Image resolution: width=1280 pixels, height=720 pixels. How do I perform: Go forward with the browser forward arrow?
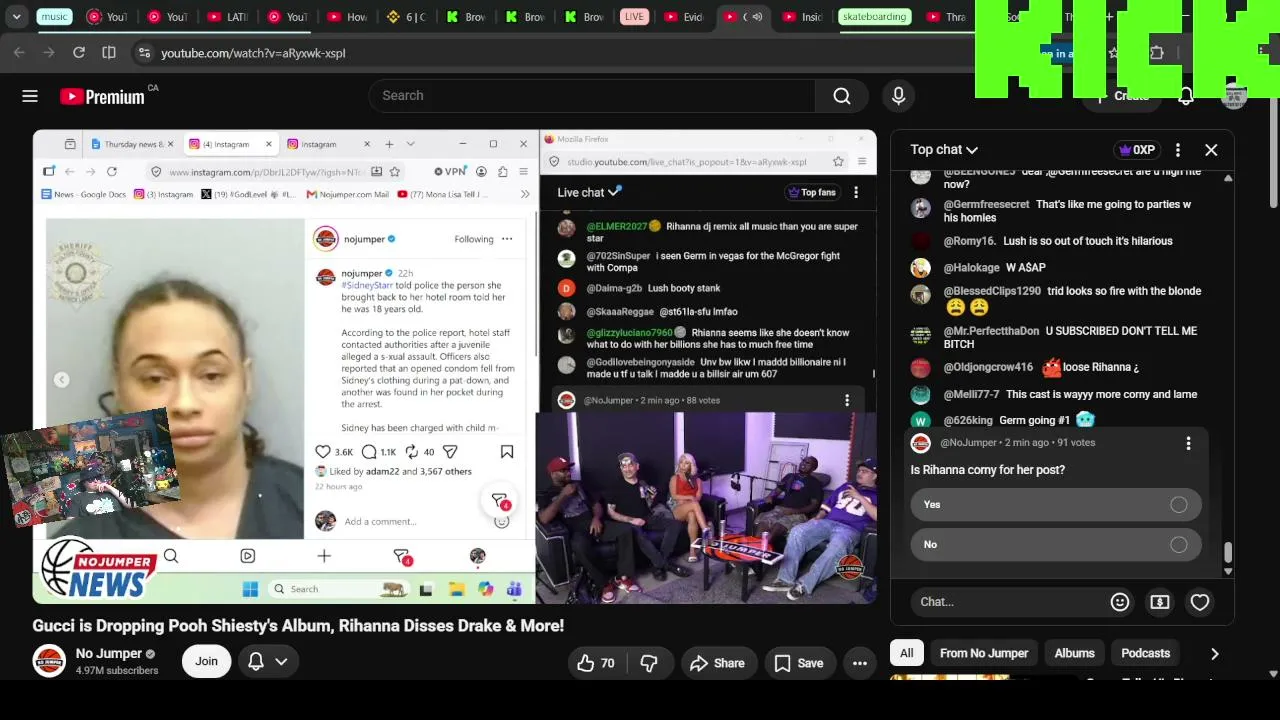point(48,53)
